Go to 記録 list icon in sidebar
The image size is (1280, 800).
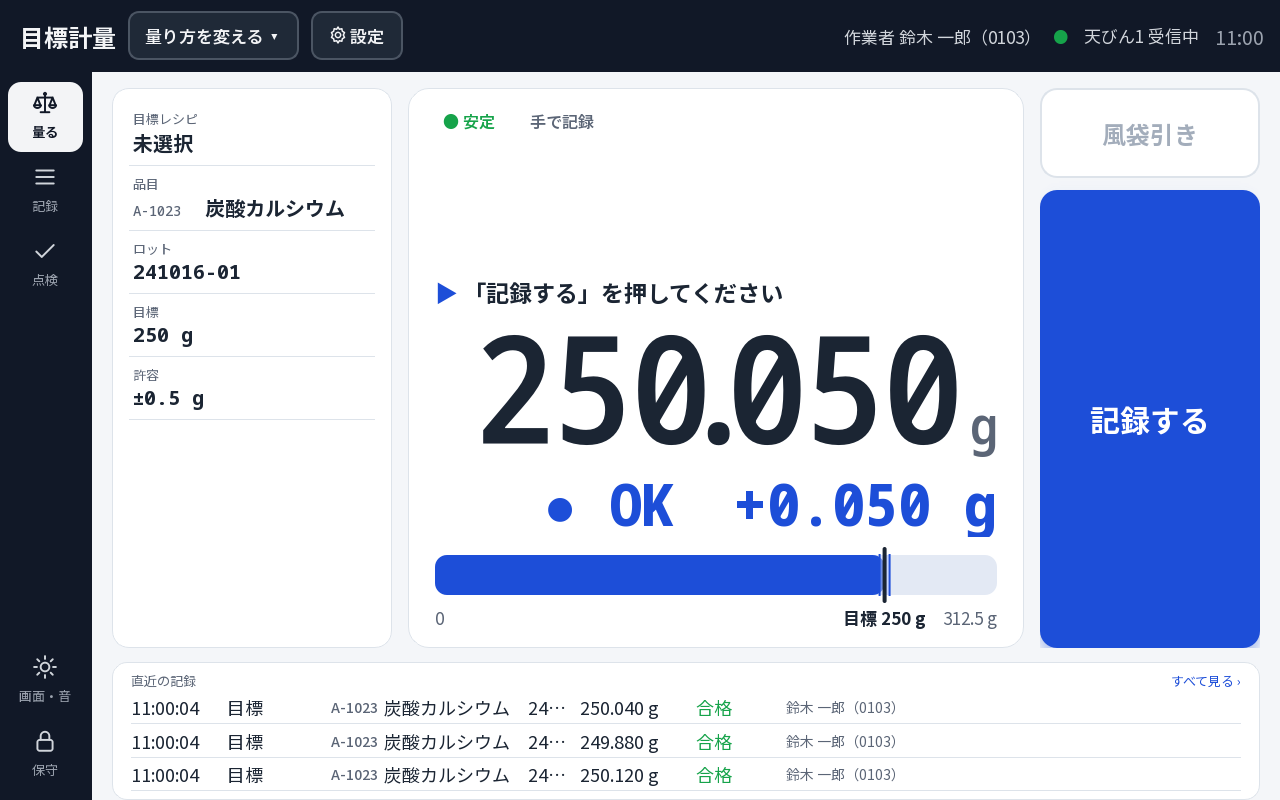tap(45, 191)
